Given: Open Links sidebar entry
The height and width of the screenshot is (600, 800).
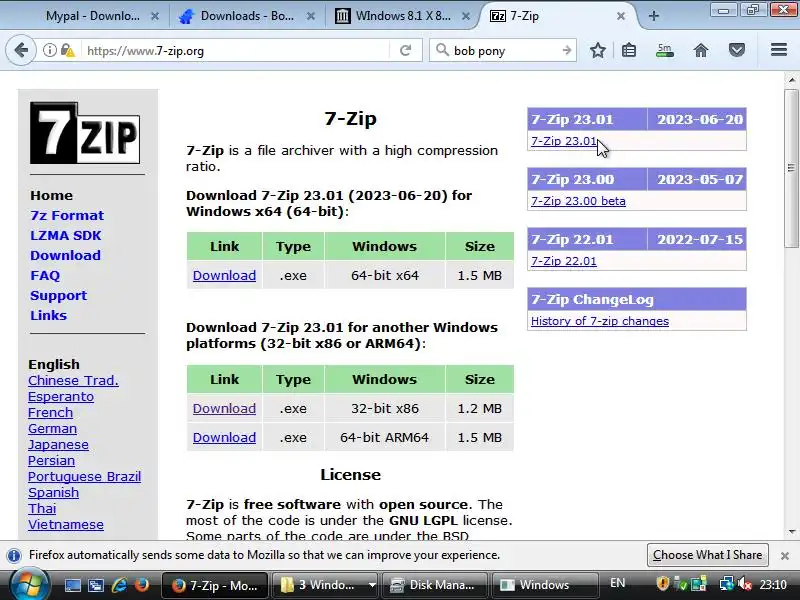Looking at the screenshot, I should point(48,315).
